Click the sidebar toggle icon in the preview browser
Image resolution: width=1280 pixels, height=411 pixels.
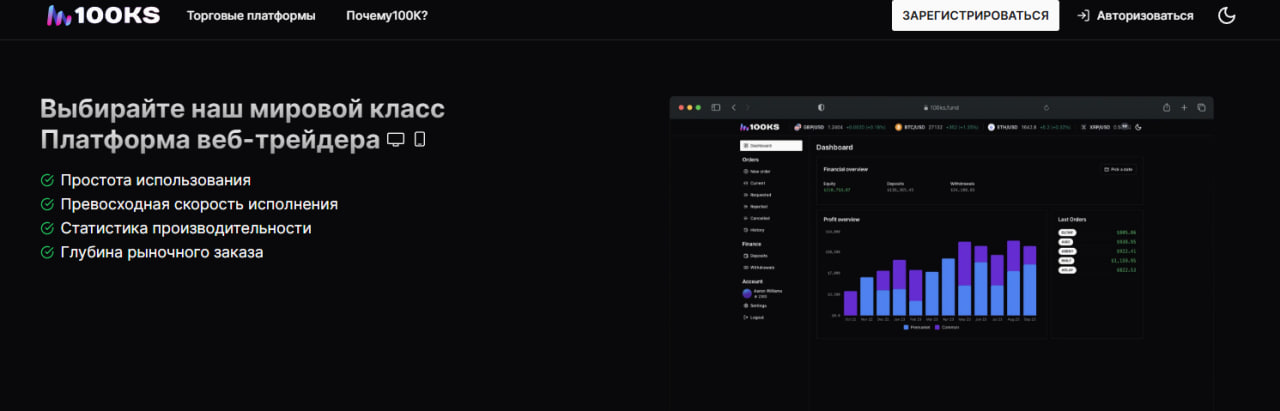pos(715,107)
